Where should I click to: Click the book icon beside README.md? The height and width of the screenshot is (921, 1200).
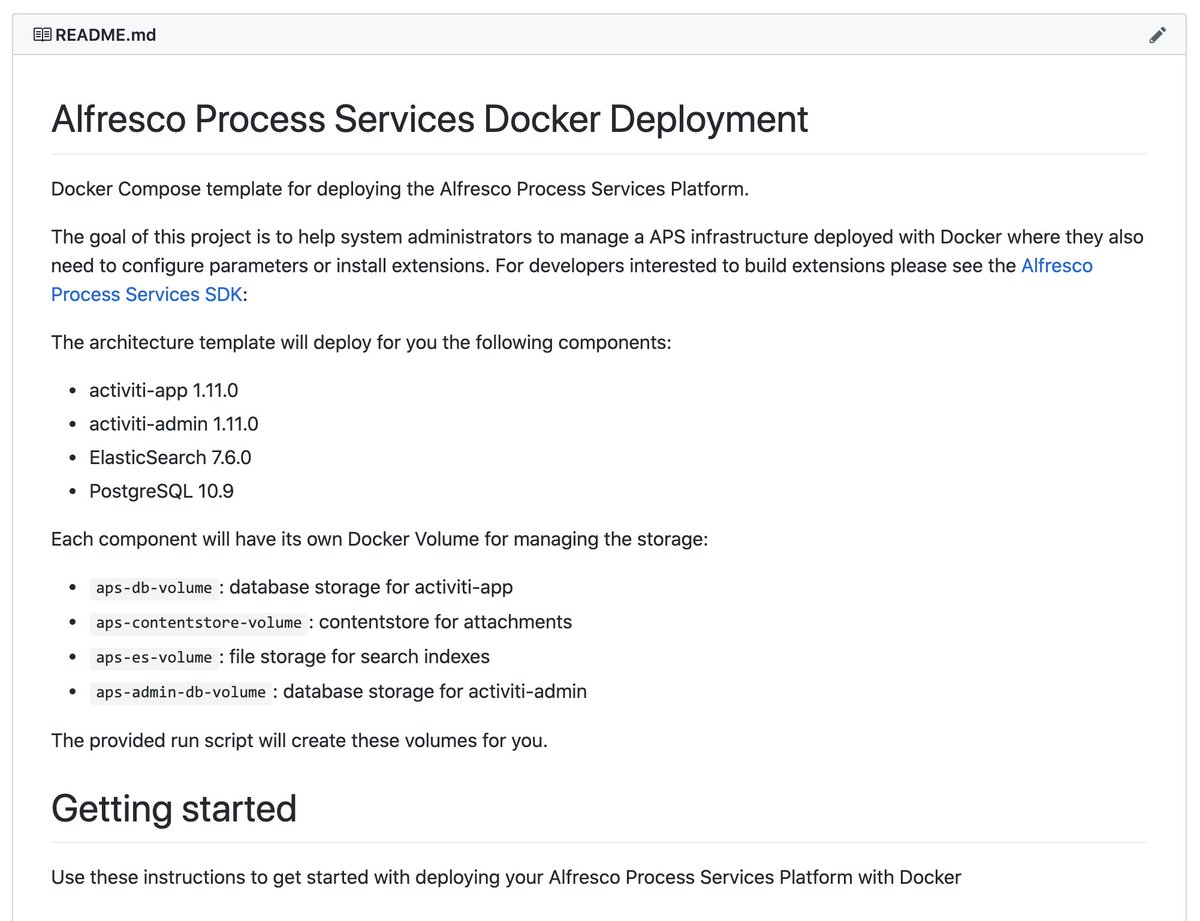[x=41, y=35]
